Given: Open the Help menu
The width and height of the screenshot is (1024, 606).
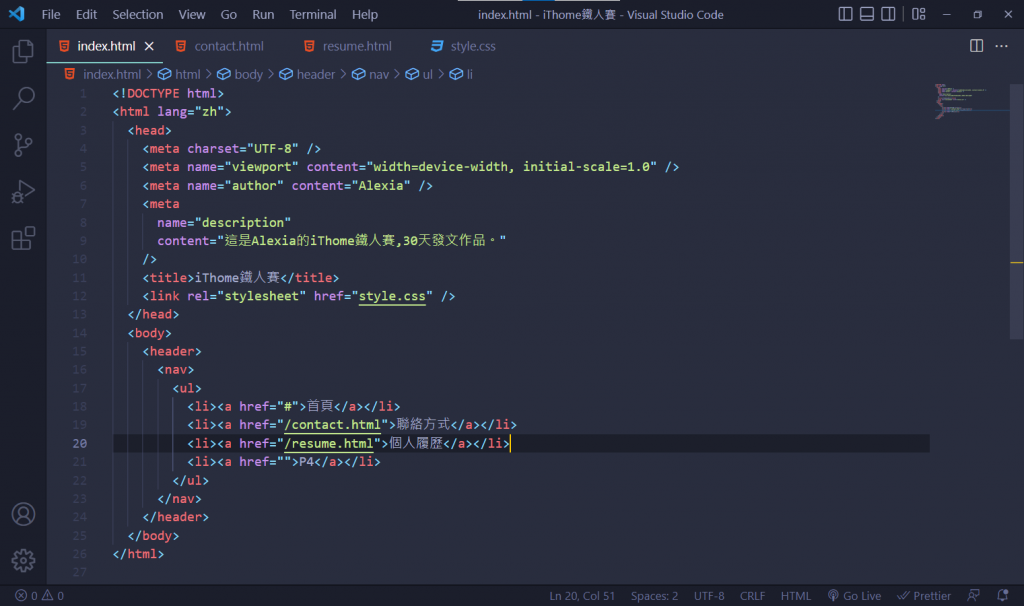Looking at the screenshot, I should [365, 14].
